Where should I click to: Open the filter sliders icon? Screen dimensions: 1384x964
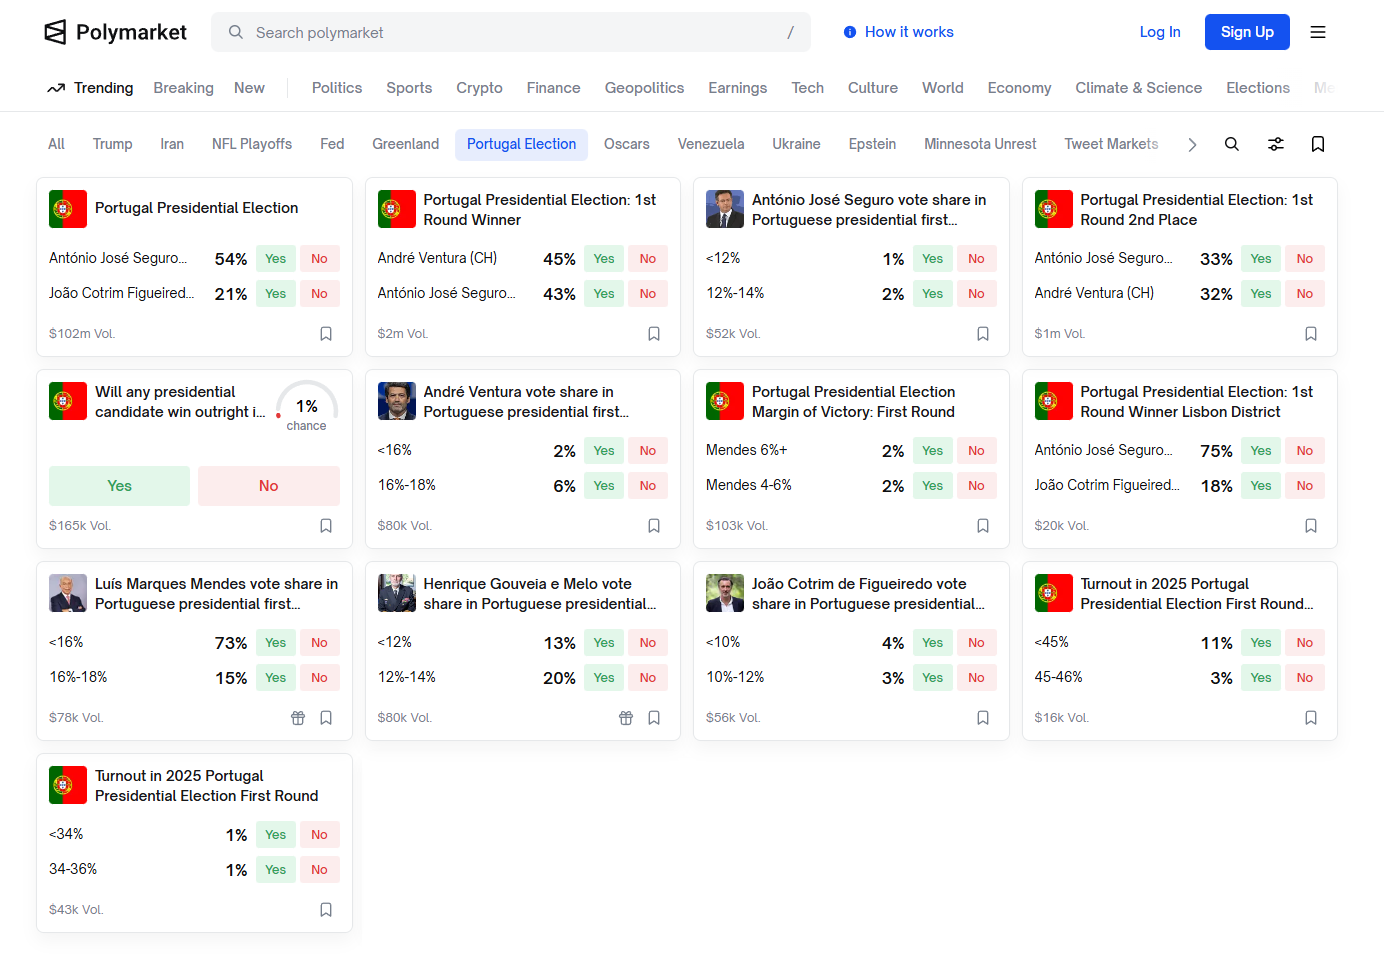click(1276, 144)
